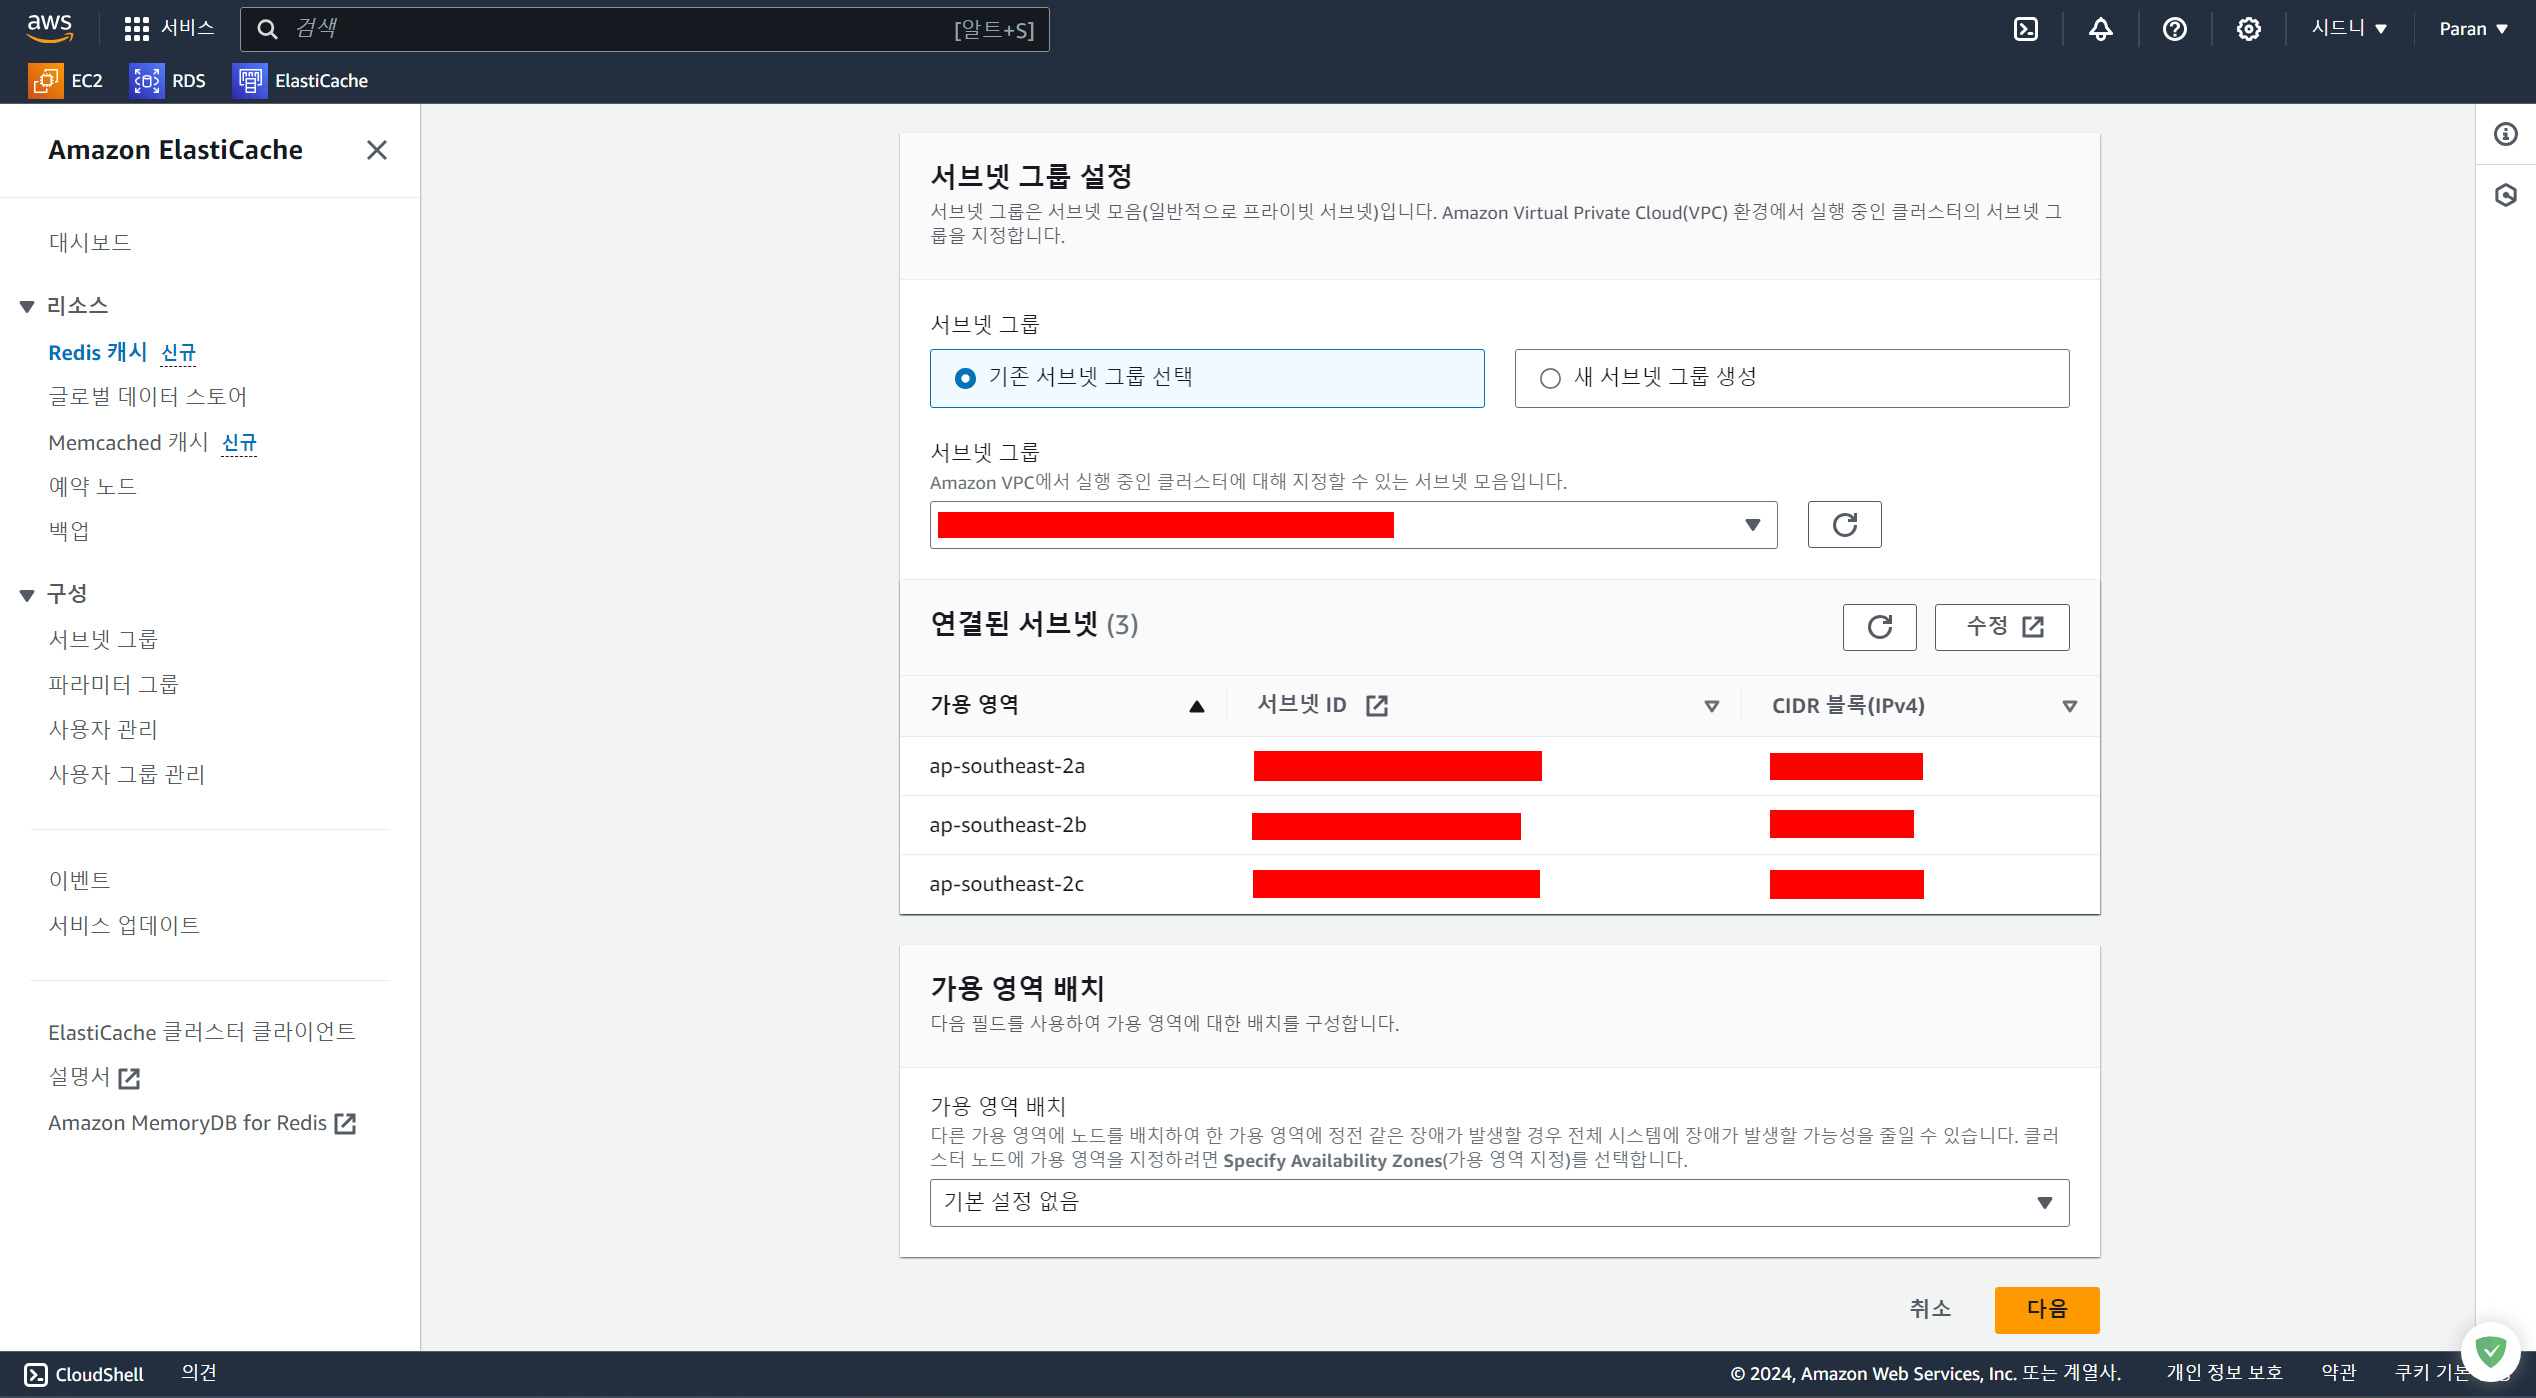Click the ap-southeast-2a zone cell
The height and width of the screenshot is (1398, 2536).
click(x=1007, y=767)
